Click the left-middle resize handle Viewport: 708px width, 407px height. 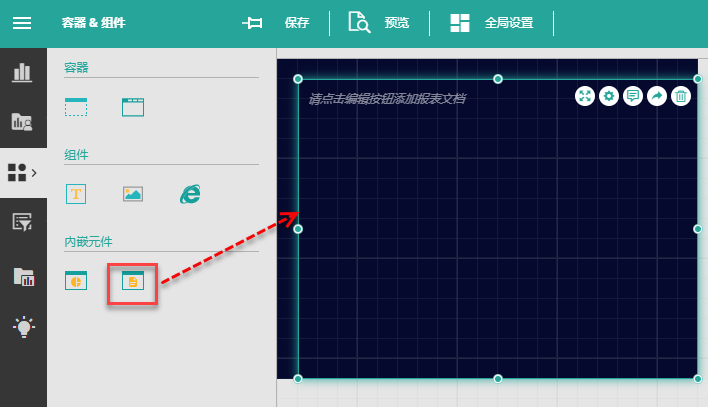(298, 229)
